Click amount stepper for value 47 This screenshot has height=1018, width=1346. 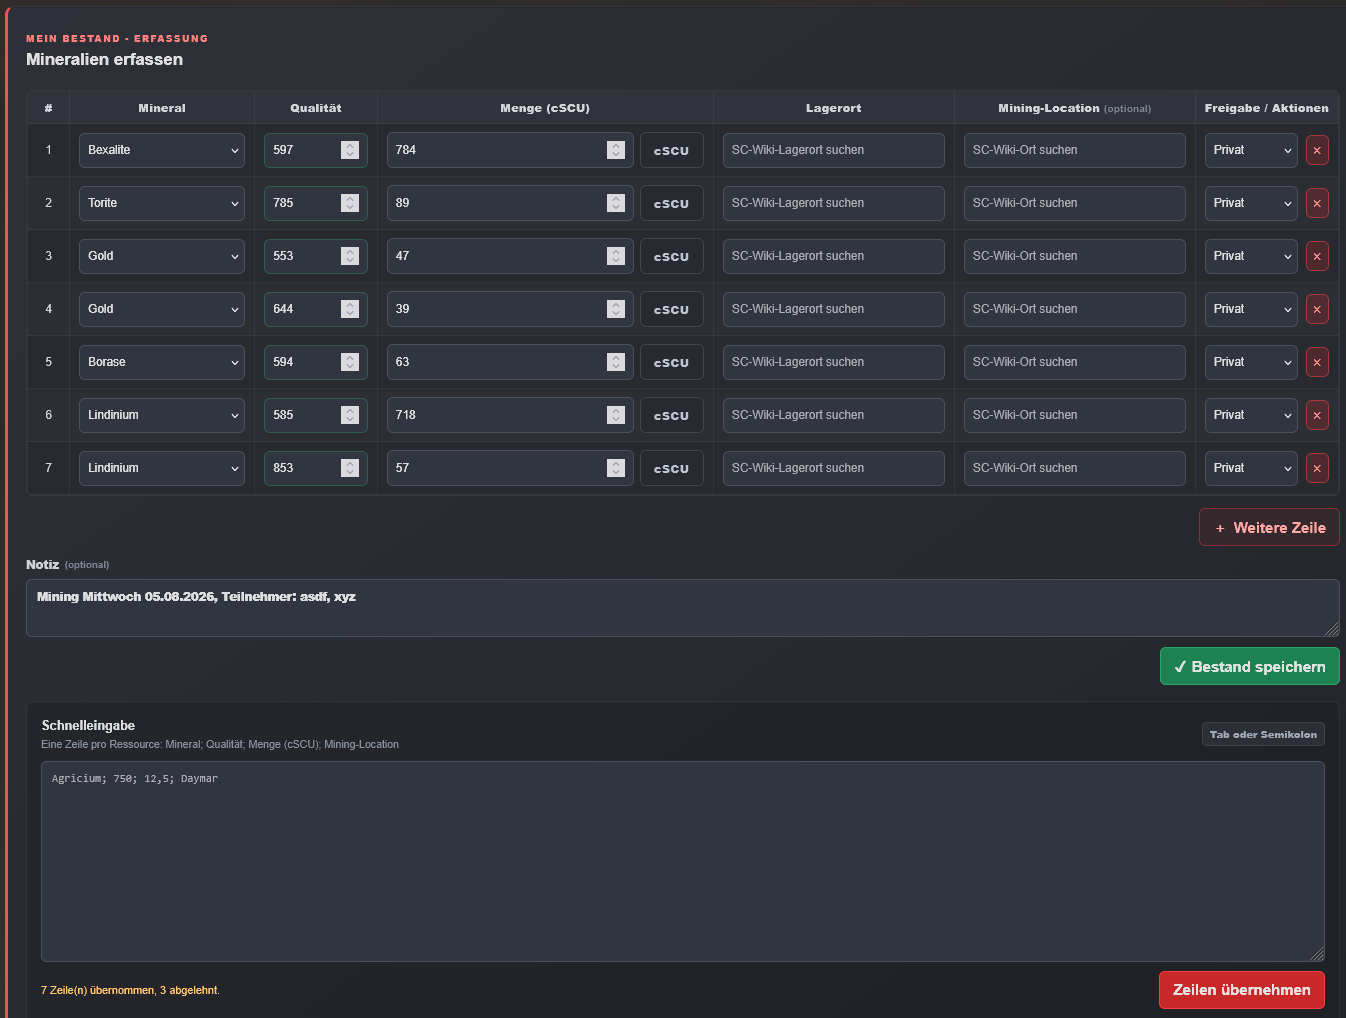(x=616, y=256)
